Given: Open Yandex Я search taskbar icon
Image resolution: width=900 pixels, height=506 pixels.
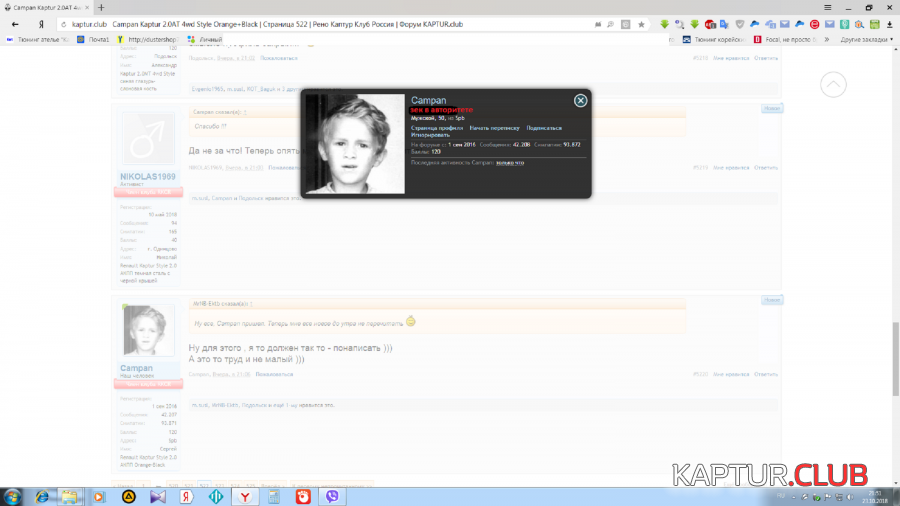Looking at the screenshot, I should coord(187,497).
